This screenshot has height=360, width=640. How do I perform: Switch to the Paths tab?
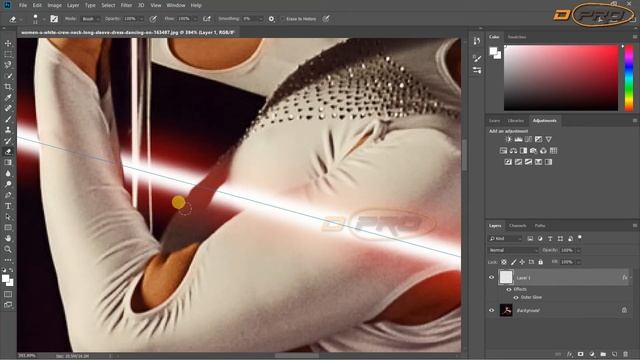pos(540,226)
